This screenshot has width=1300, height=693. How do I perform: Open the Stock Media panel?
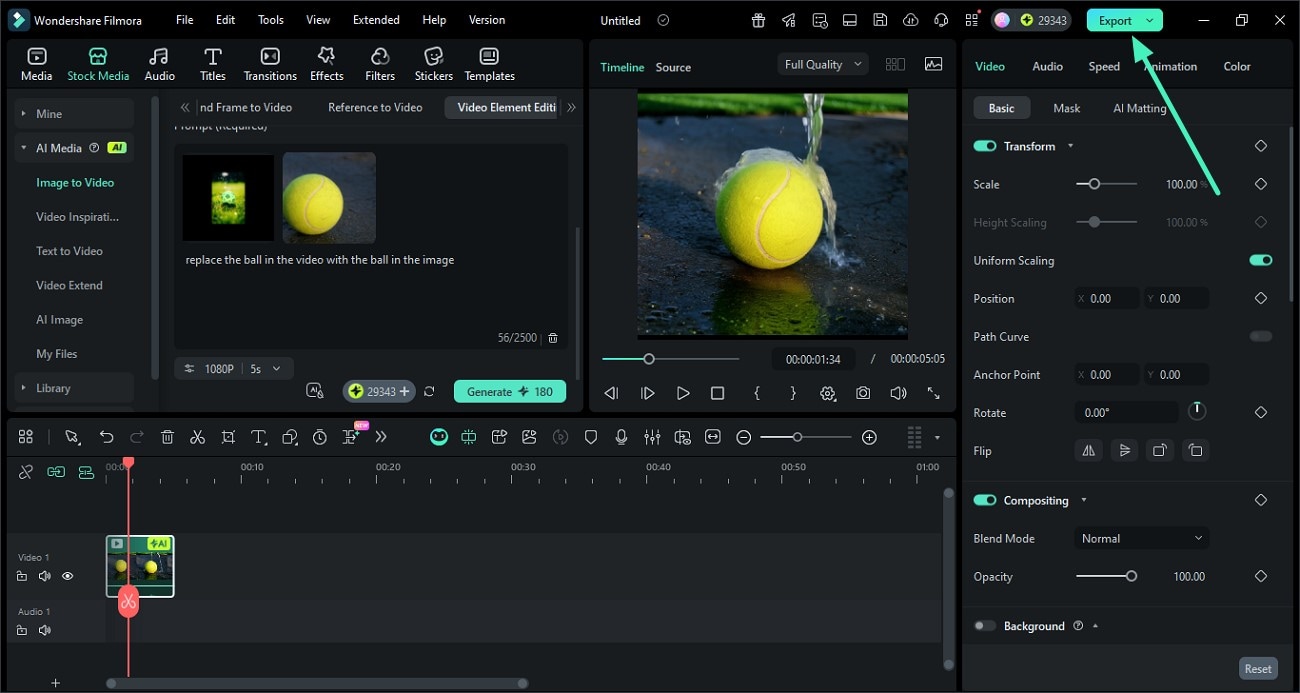tap(98, 60)
